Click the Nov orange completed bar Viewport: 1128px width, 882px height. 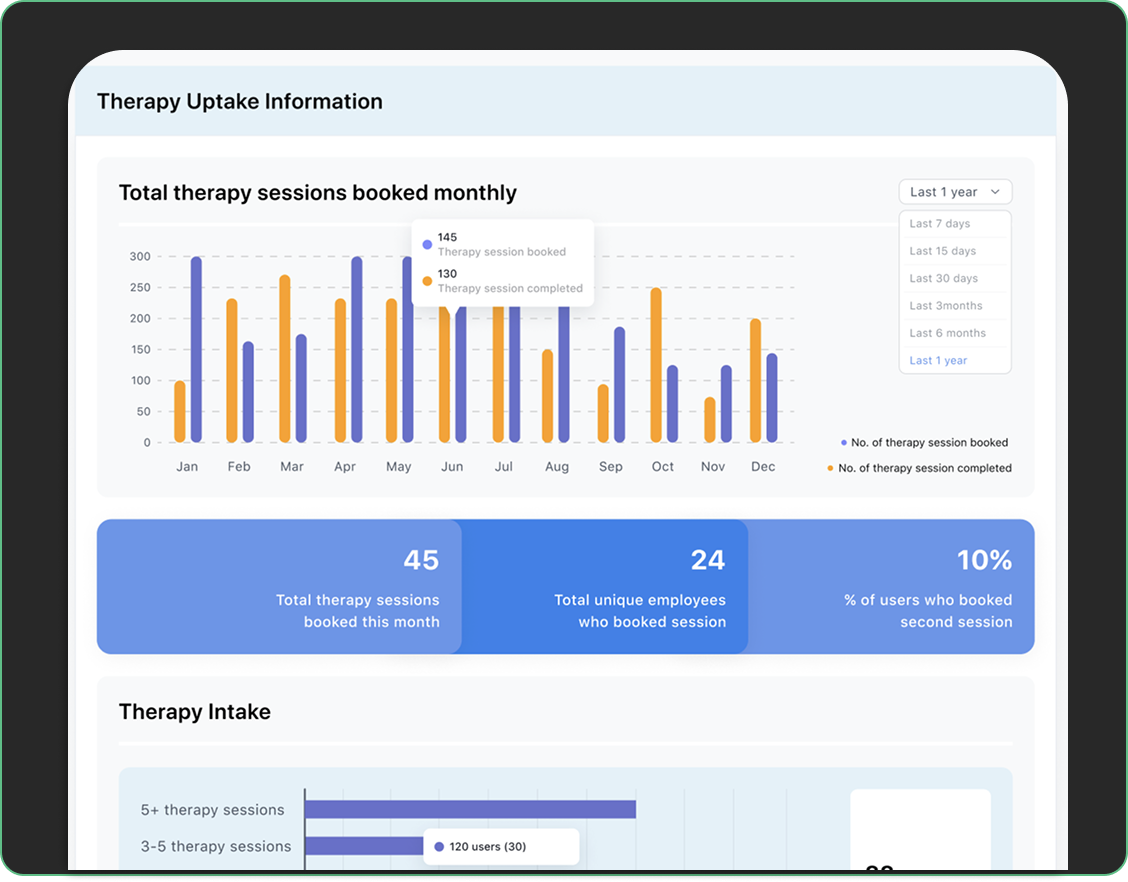click(x=710, y=419)
